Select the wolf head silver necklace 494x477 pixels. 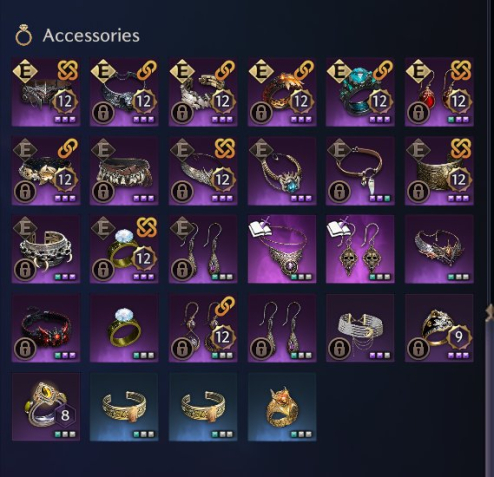(x=124, y=92)
